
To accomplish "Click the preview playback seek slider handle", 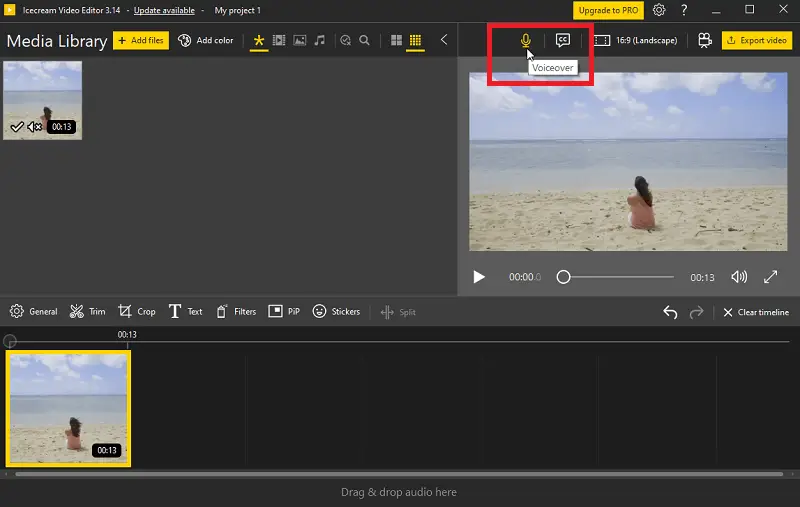I will coord(563,277).
